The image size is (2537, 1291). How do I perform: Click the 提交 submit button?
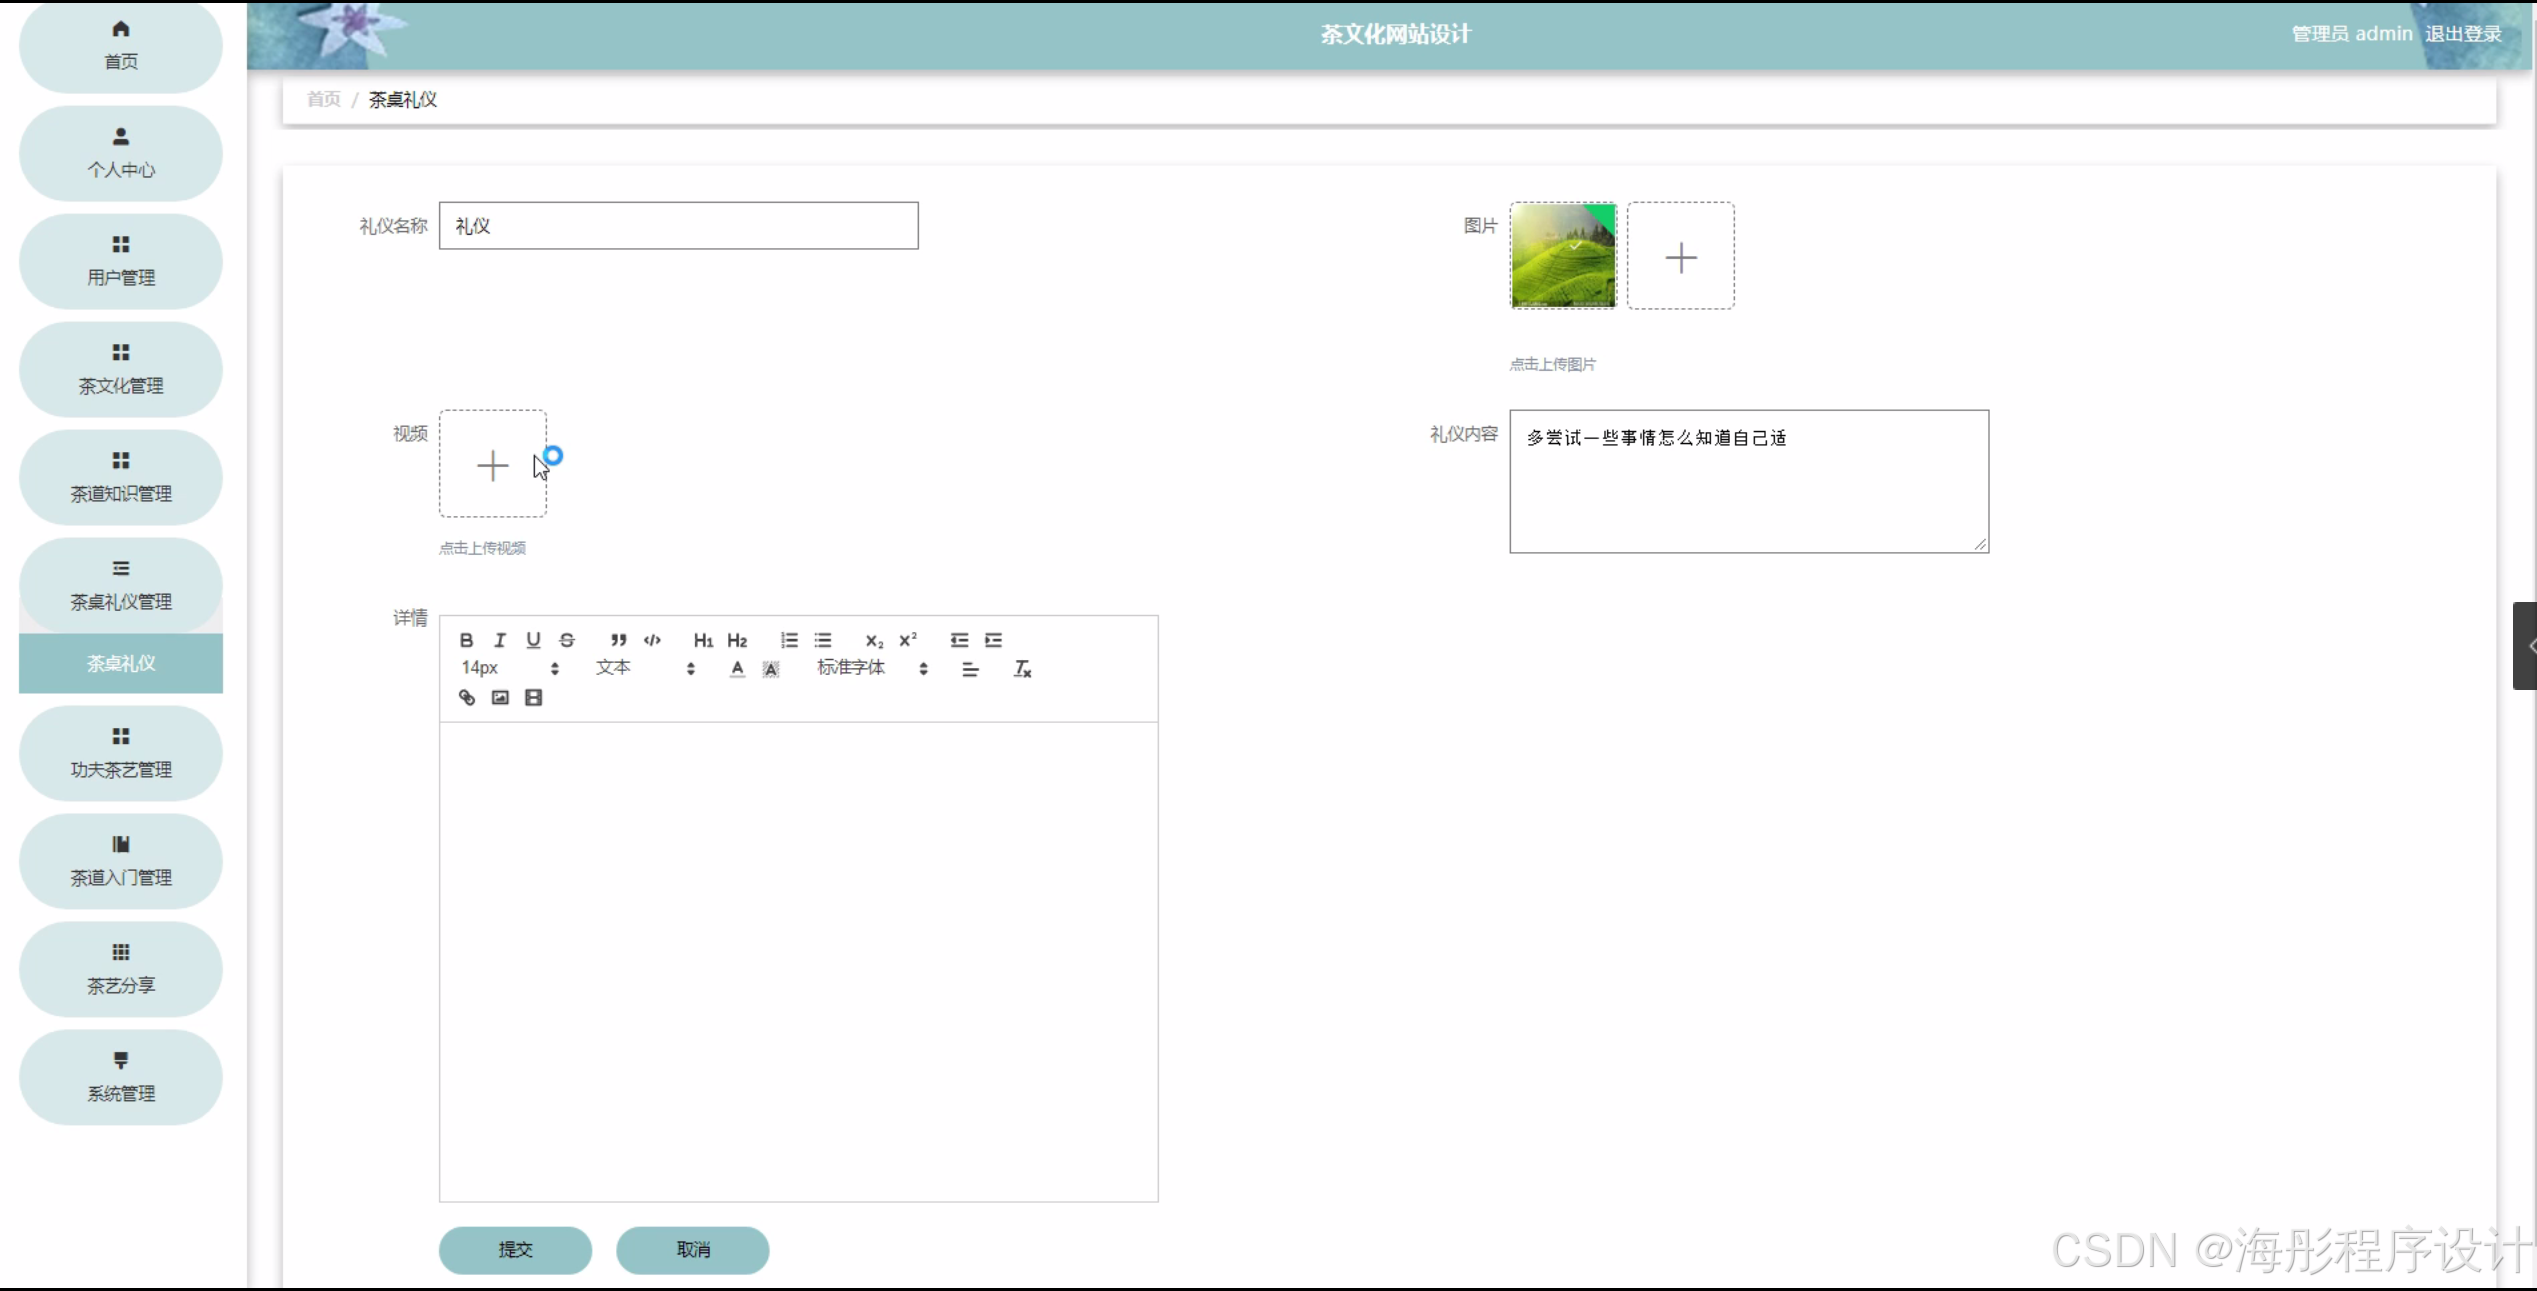[x=515, y=1250]
